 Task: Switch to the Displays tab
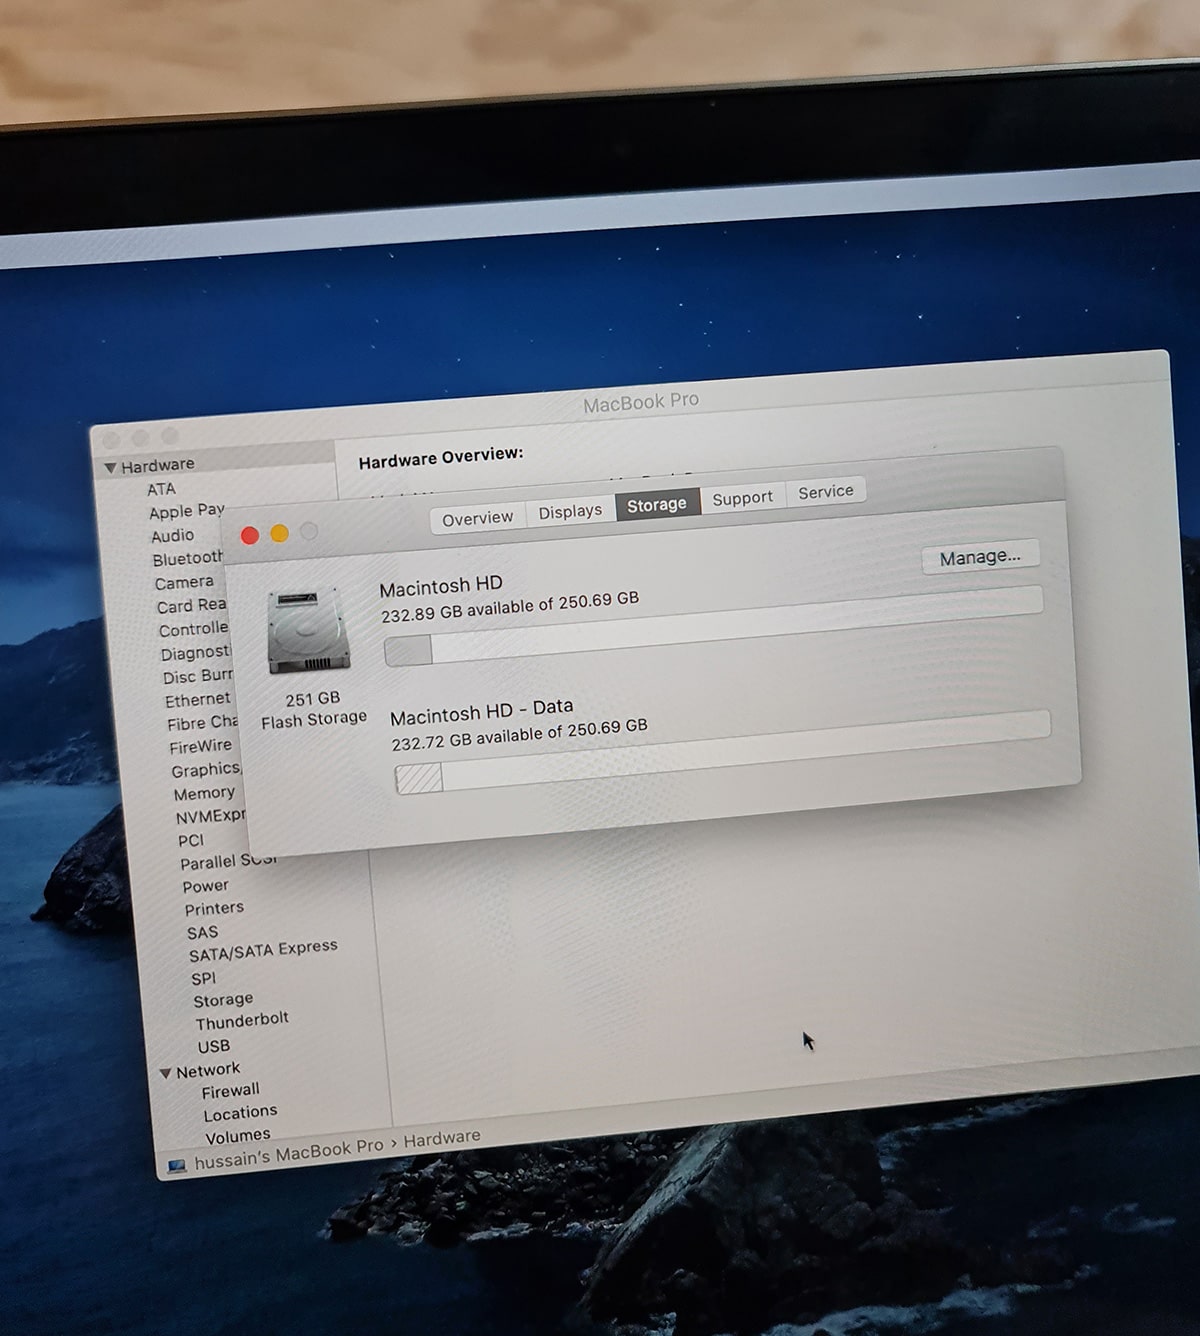570,511
